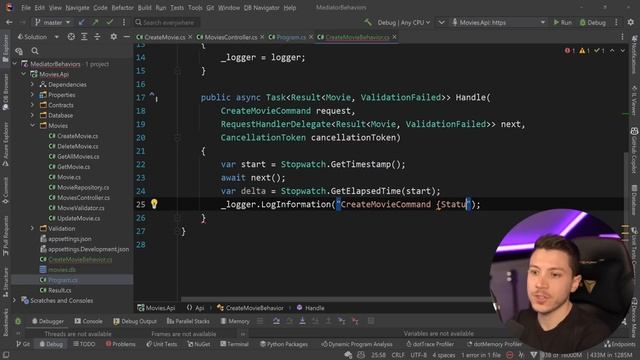Switch to the MoviesController.cs editor tab
Viewport: 640px width, 360px height.
pos(231,37)
